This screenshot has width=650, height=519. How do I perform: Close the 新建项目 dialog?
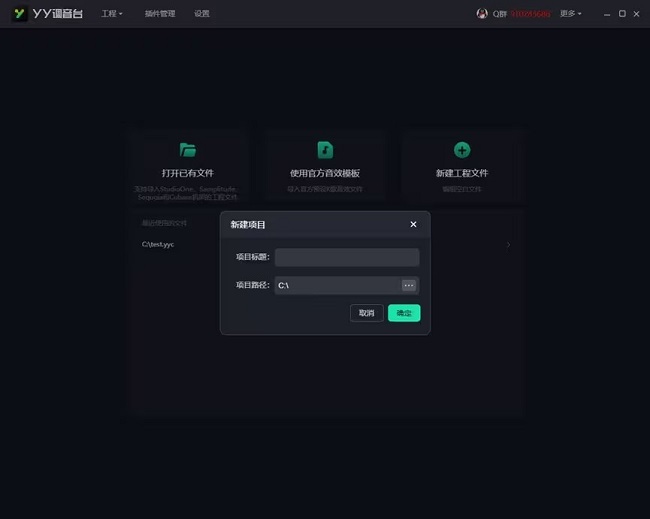[x=413, y=224]
